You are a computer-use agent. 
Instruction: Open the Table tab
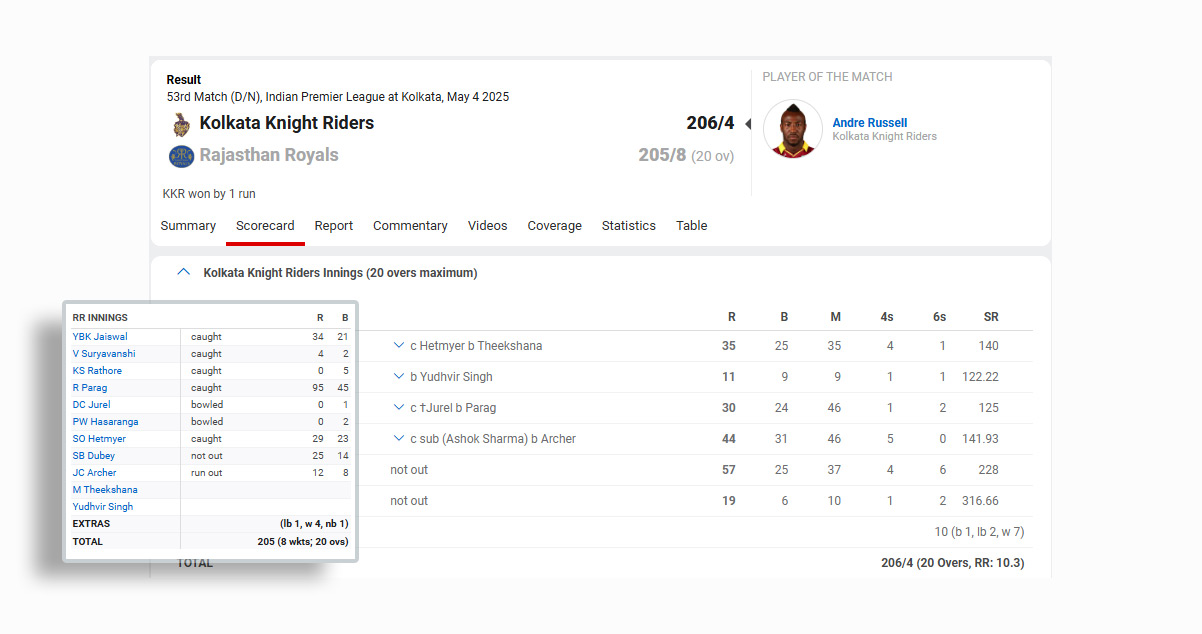pyautogui.click(x=691, y=226)
